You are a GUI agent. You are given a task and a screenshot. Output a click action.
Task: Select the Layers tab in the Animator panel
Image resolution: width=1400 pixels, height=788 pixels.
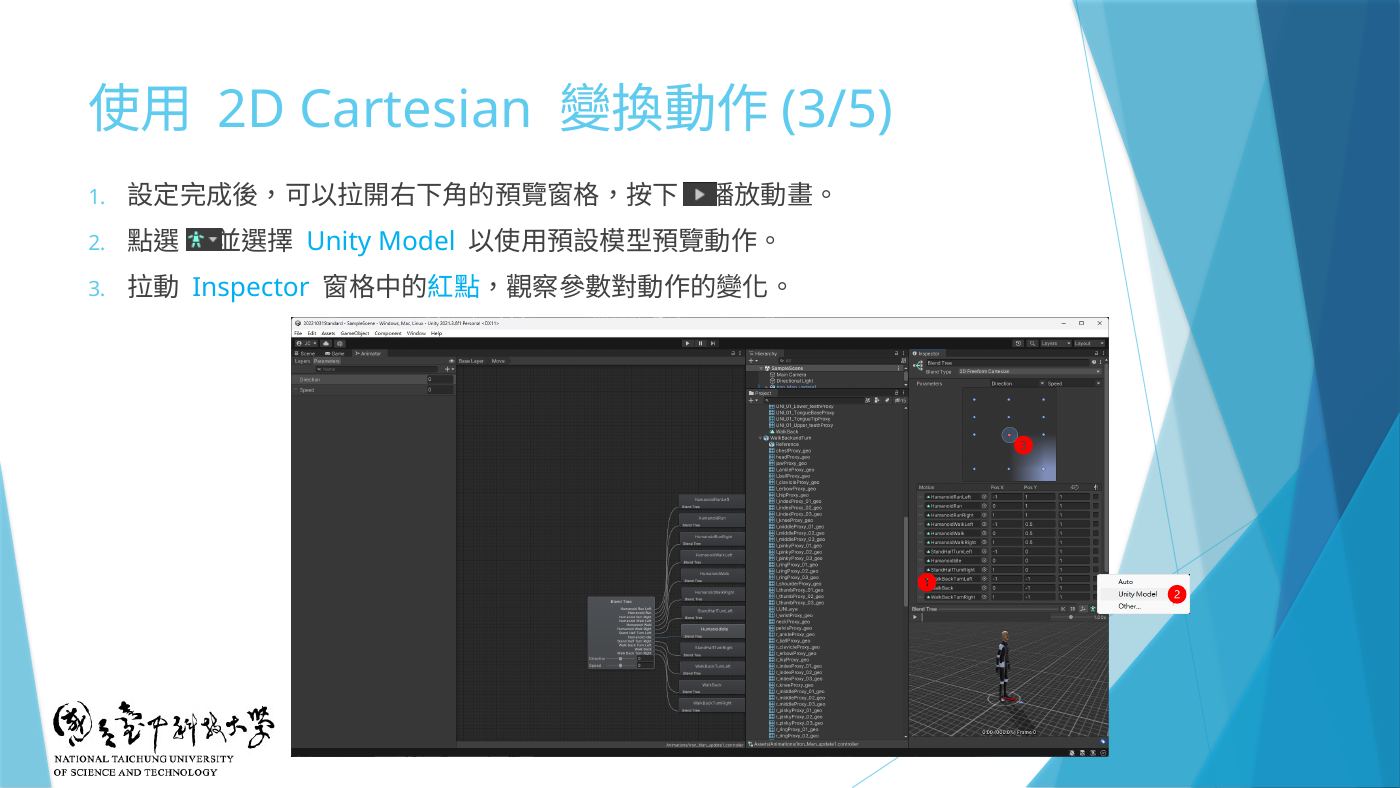tap(303, 360)
